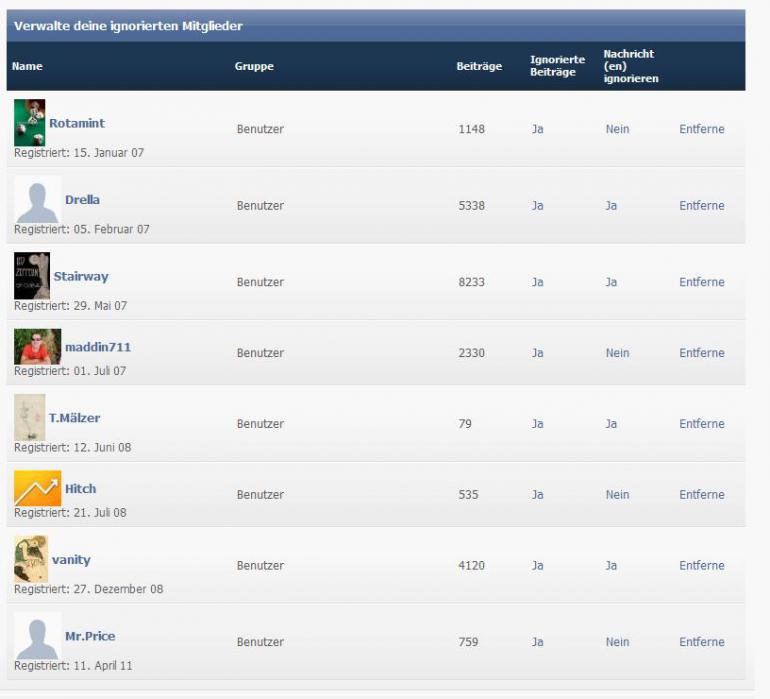Click 'Benutzer' group in Mr.Price row
This screenshot has width=770, height=699.
click(x=260, y=642)
